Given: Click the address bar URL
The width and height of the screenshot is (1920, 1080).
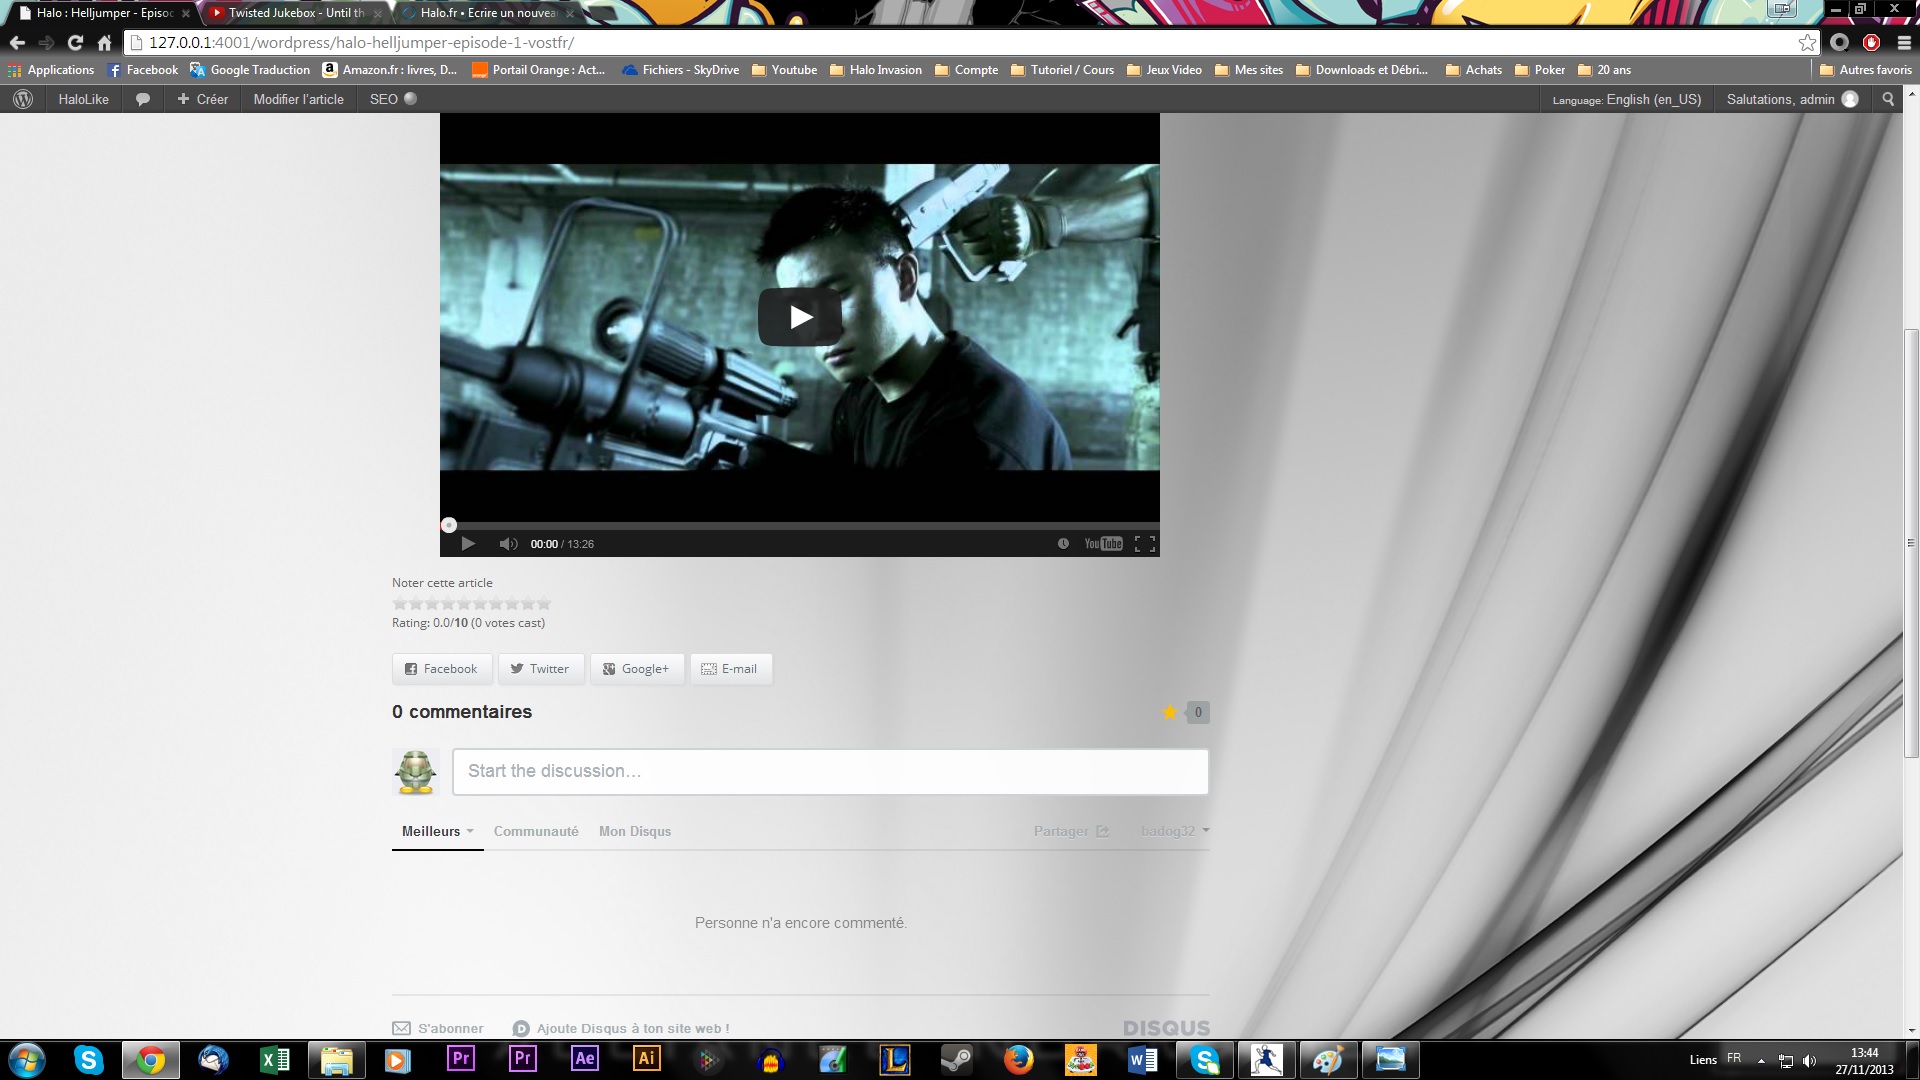Looking at the screenshot, I should (x=361, y=43).
